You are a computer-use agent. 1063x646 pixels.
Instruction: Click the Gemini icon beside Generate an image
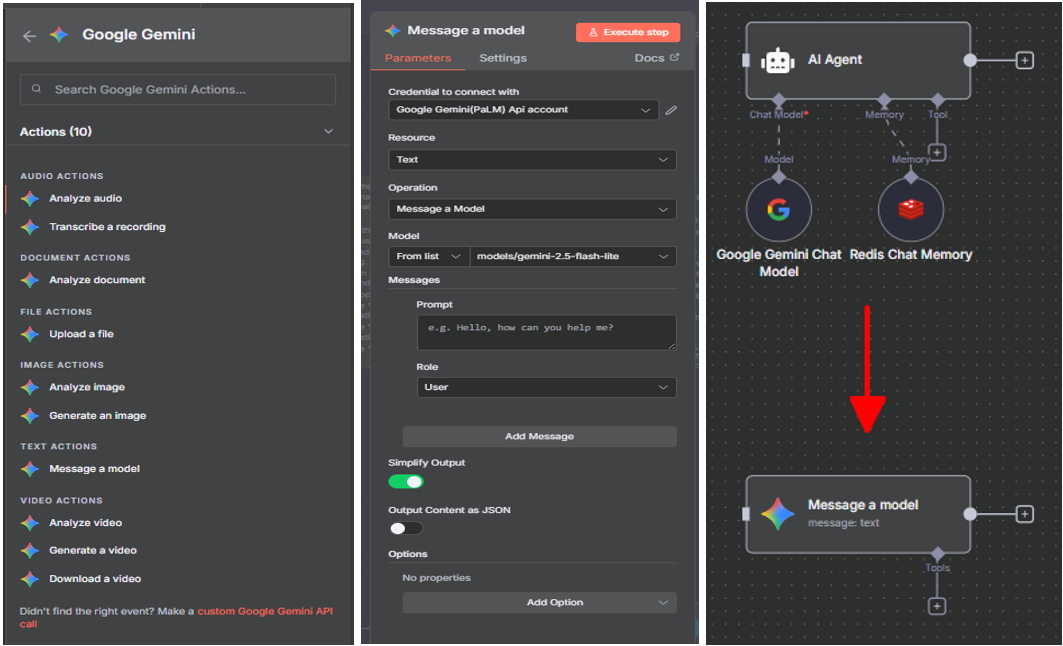point(30,416)
